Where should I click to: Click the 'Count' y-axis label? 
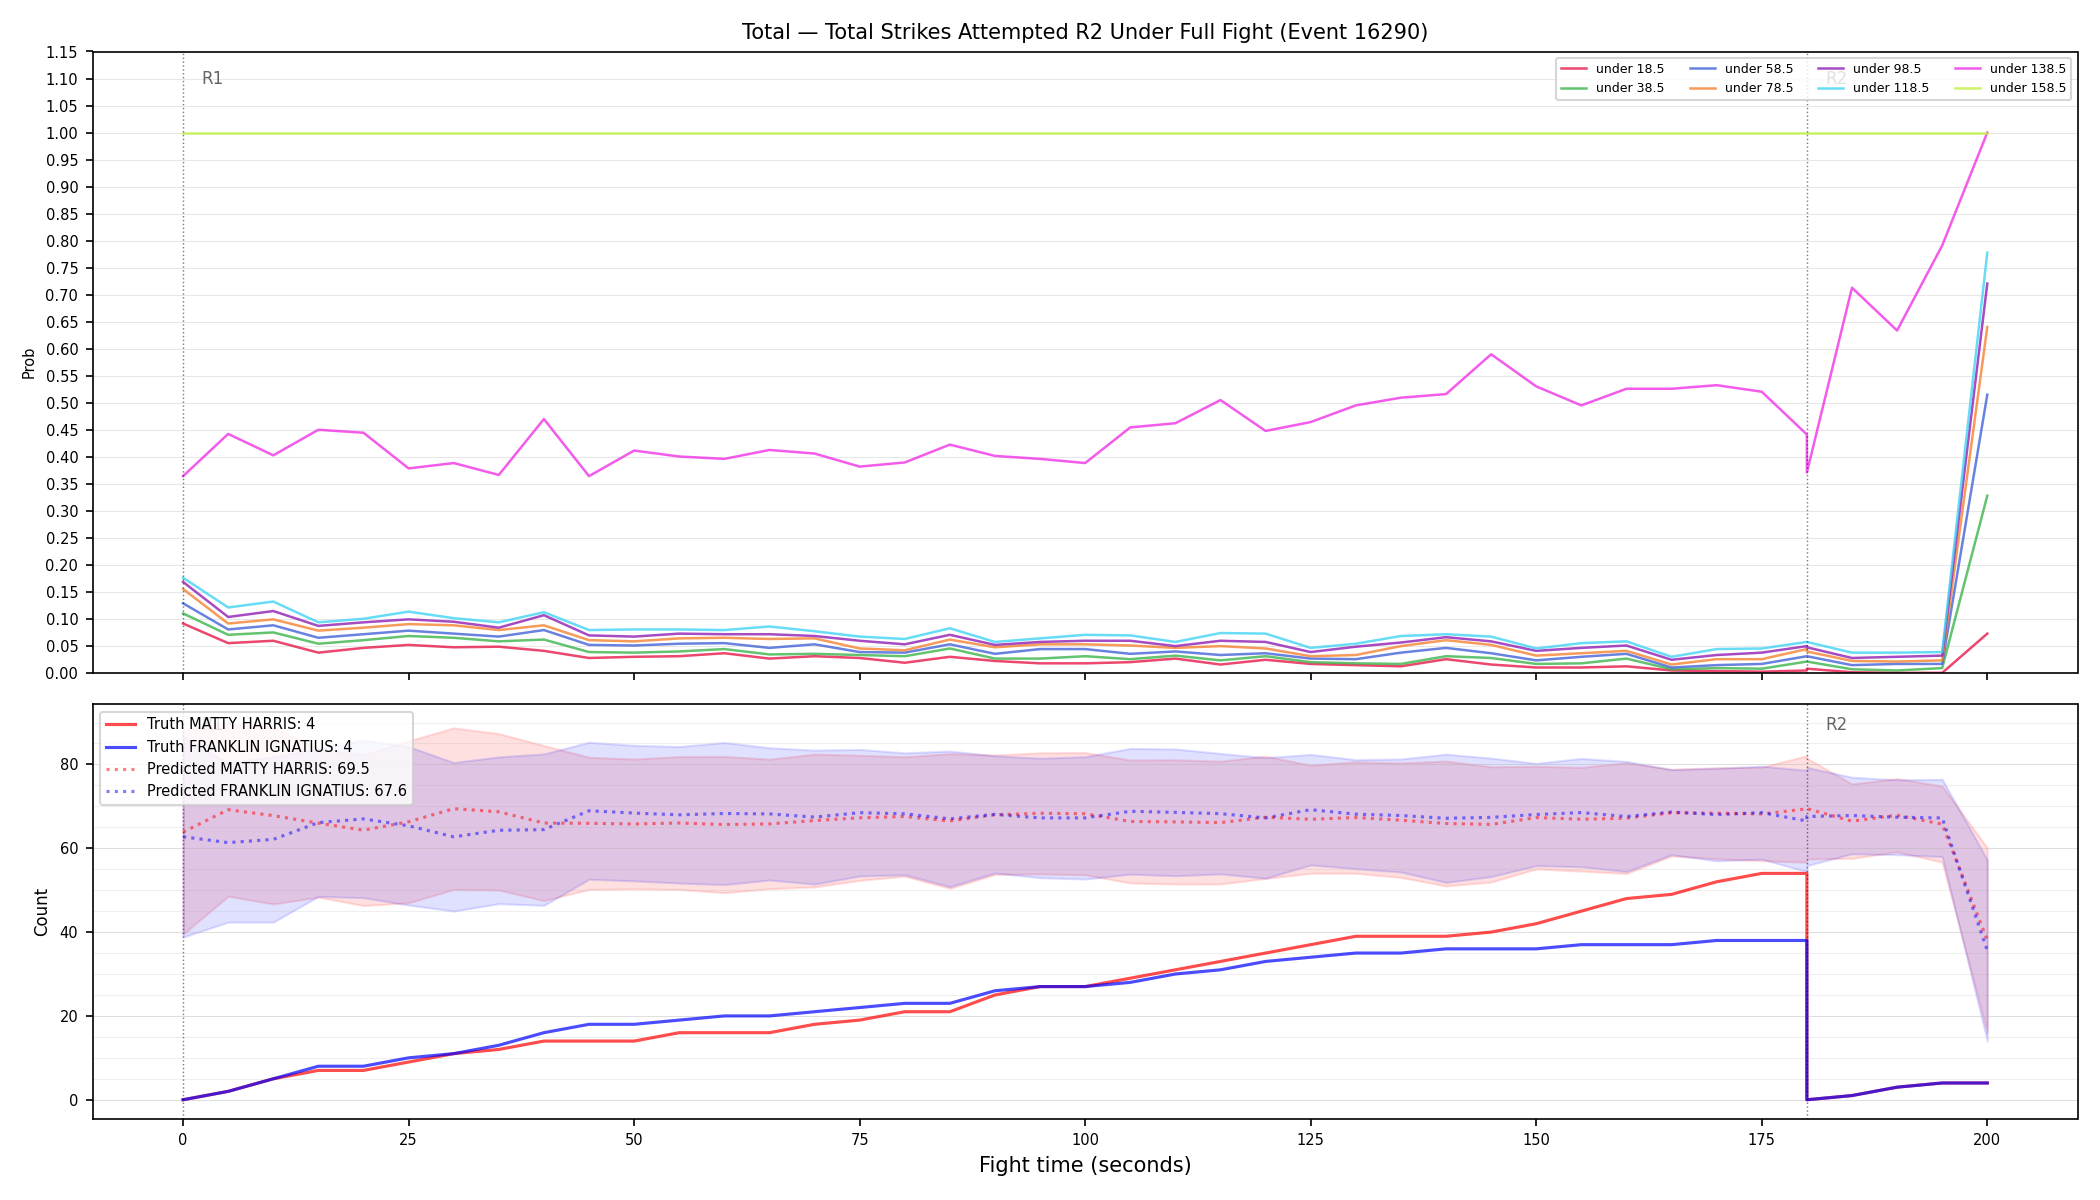[x=41, y=912]
